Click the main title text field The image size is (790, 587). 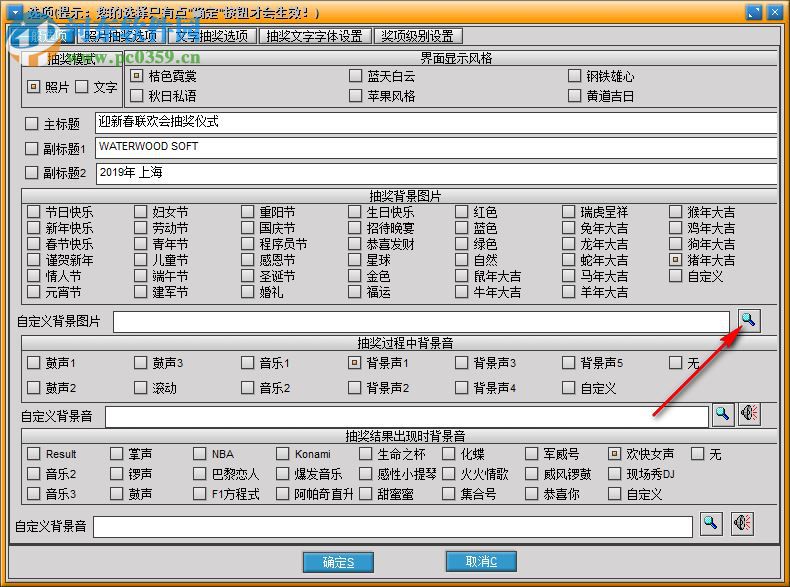436,123
